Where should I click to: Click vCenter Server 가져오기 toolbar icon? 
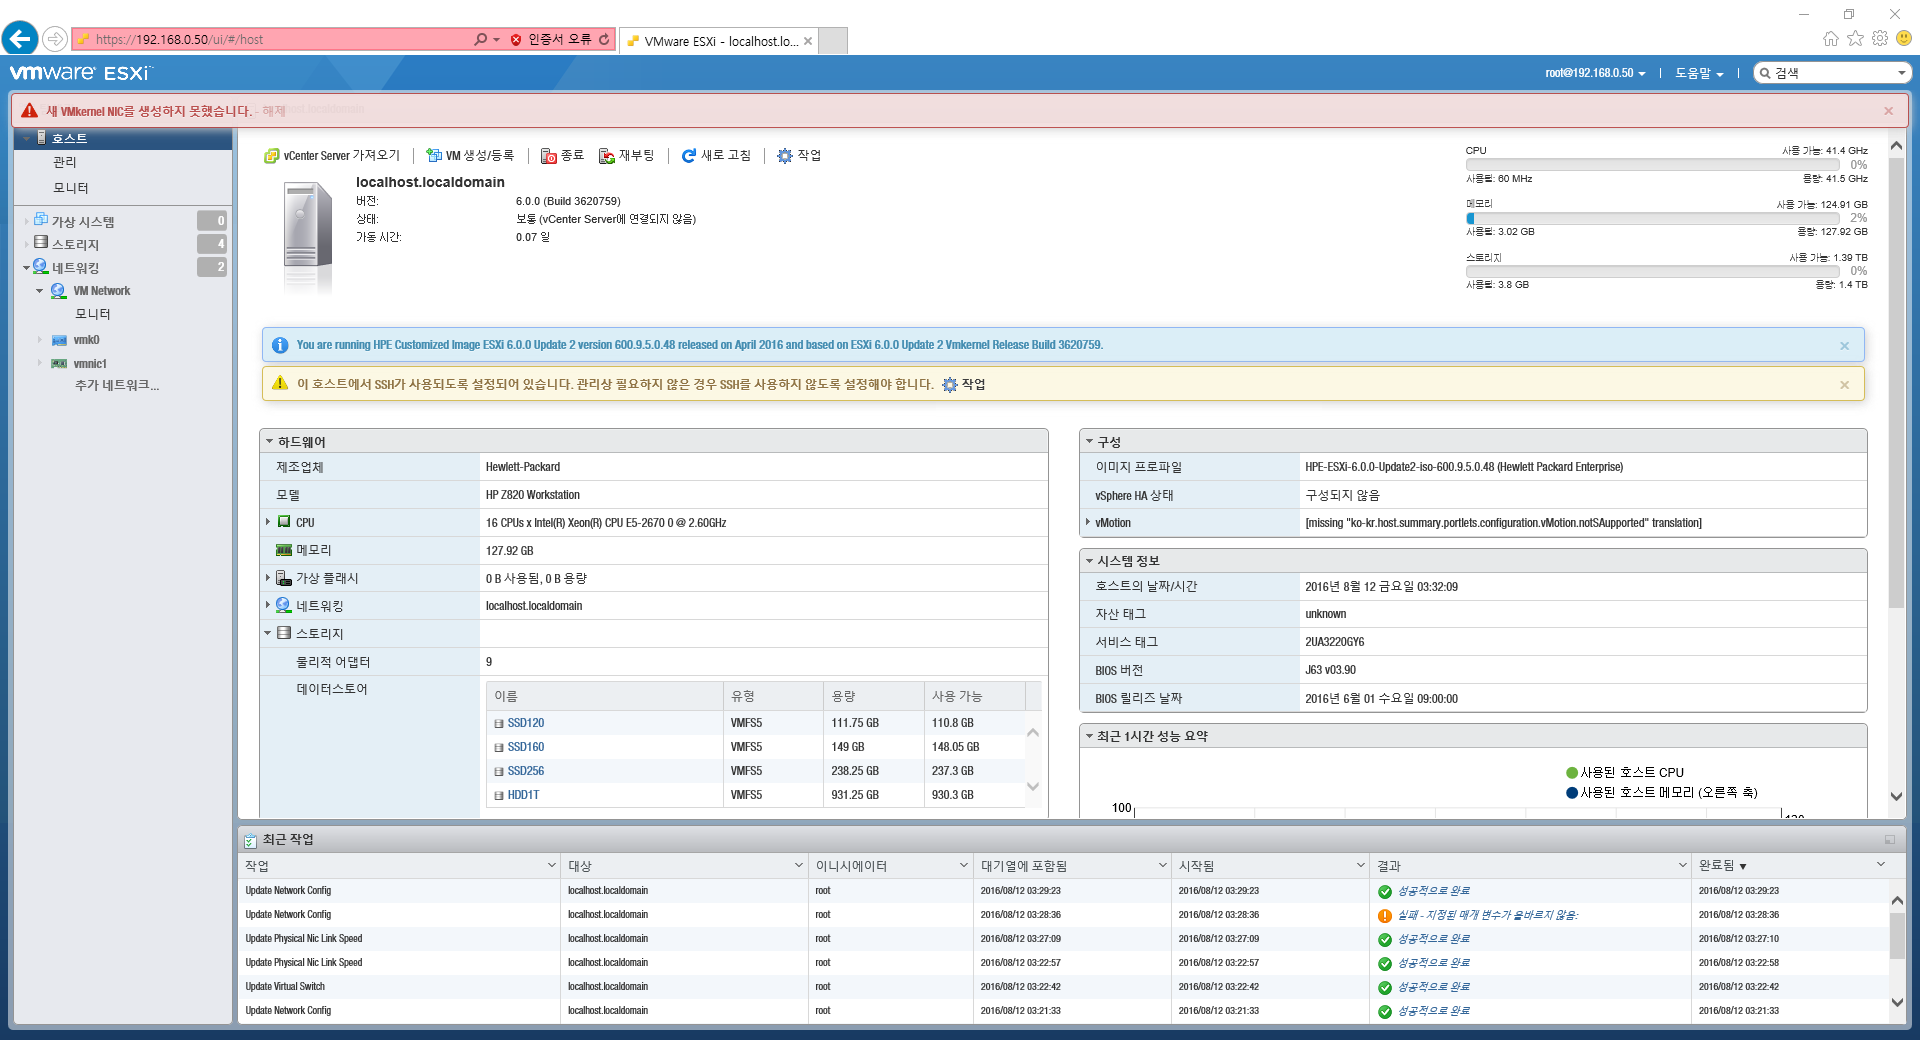(271, 156)
